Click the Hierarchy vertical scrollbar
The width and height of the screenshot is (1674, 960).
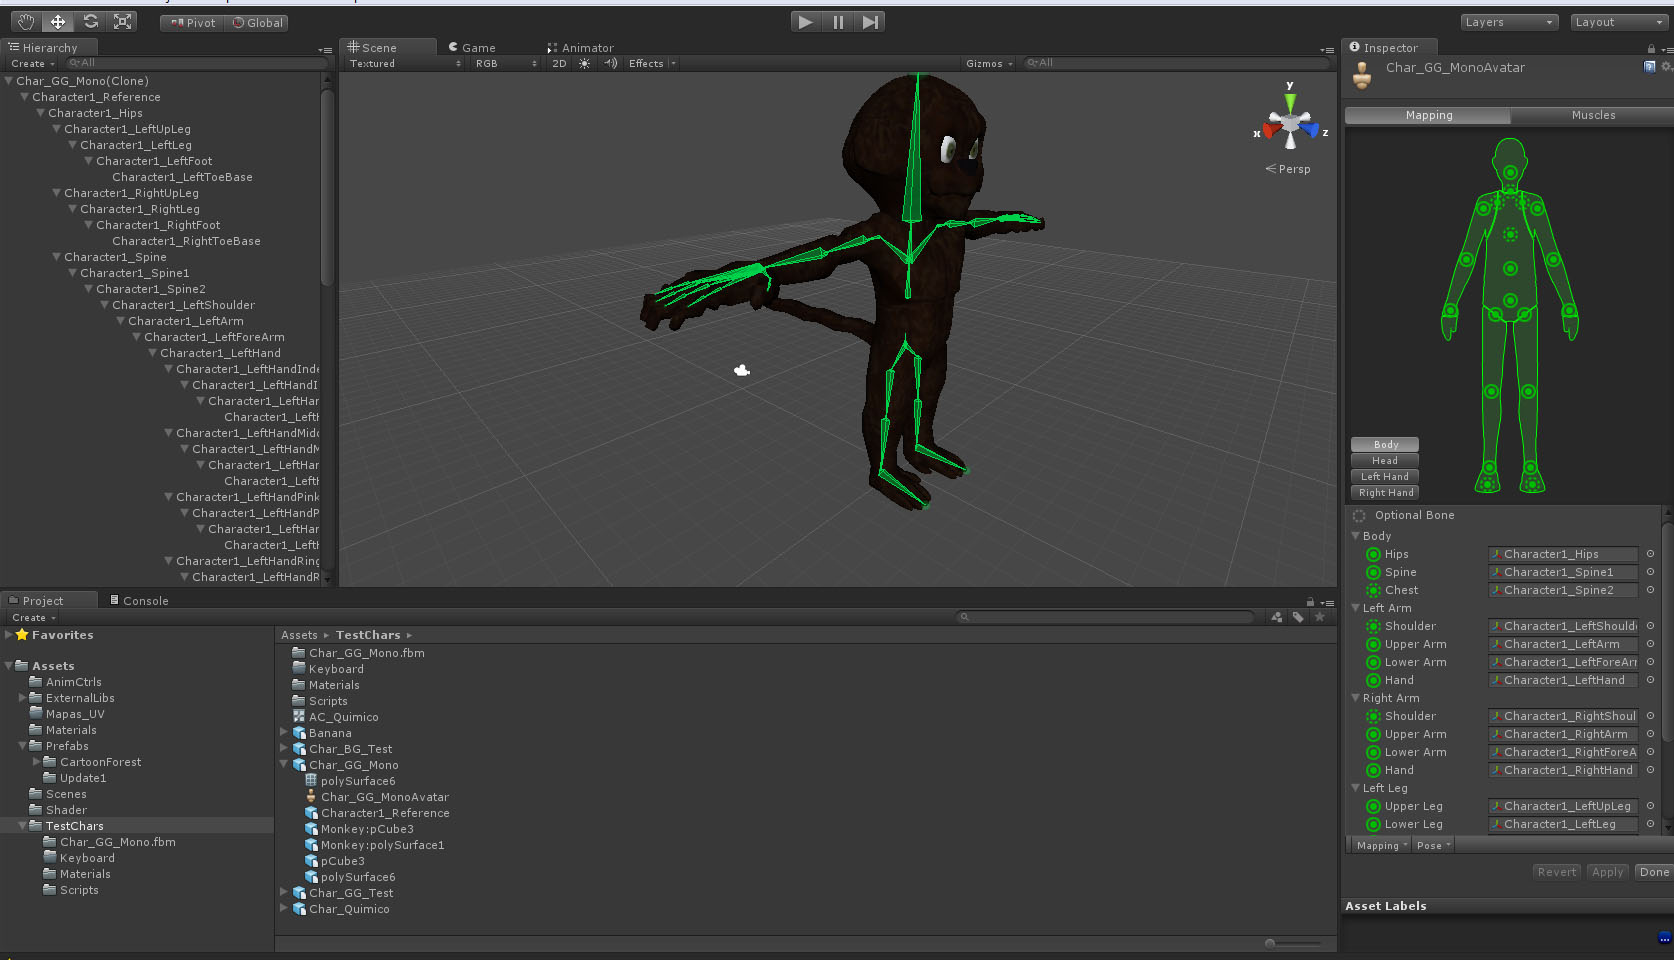point(326,190)
